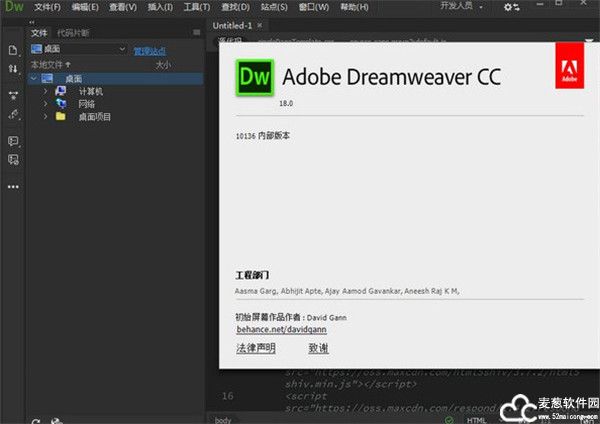The image size is (600, 424).
Task: Close the Untitled-1 document tab
Action: (262, 24)
